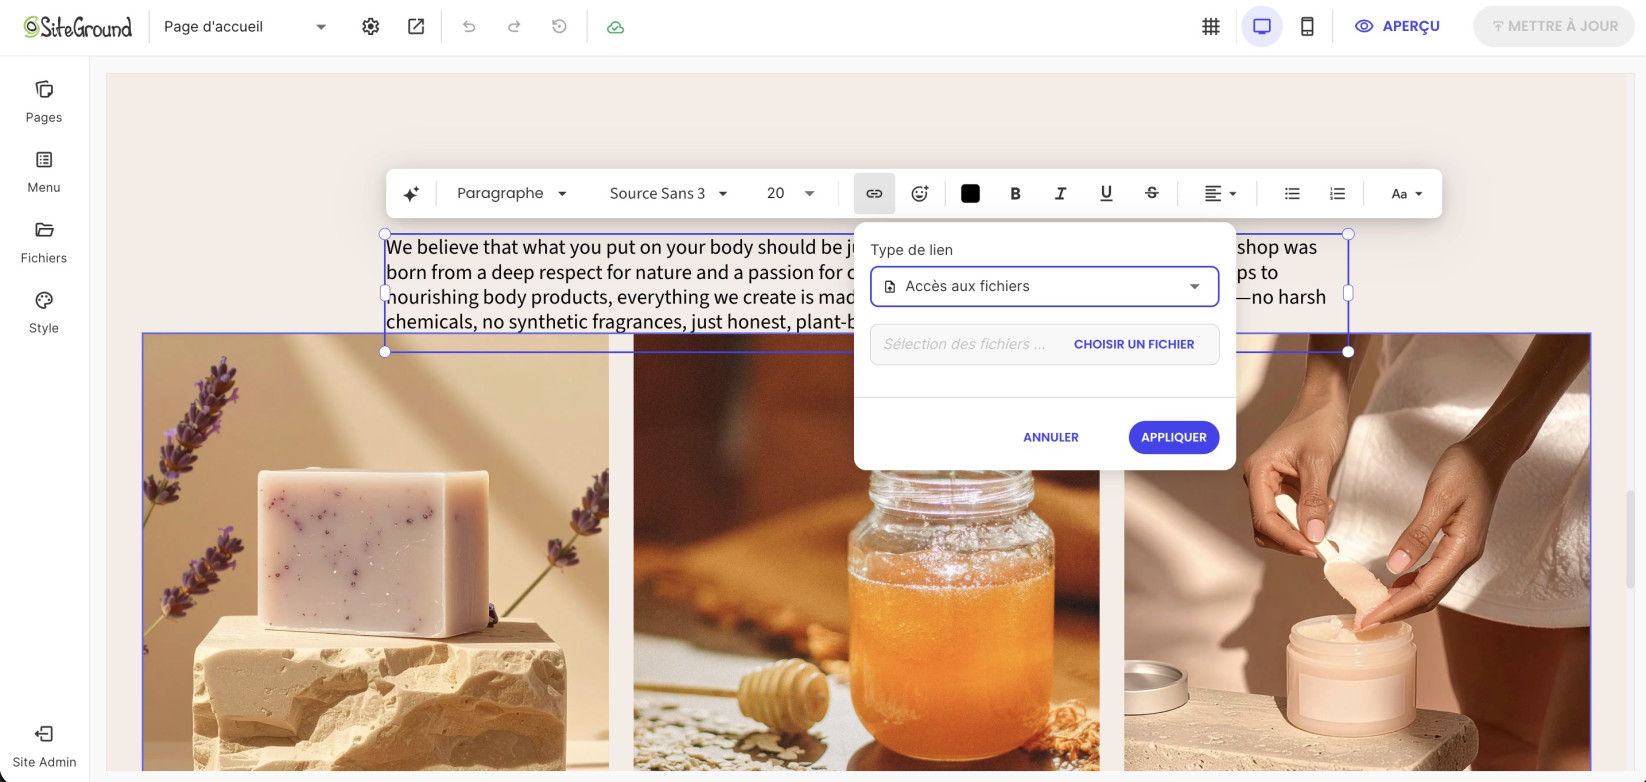Toggle bold formatting
1646x782 pixels.
coord(1015,194)
